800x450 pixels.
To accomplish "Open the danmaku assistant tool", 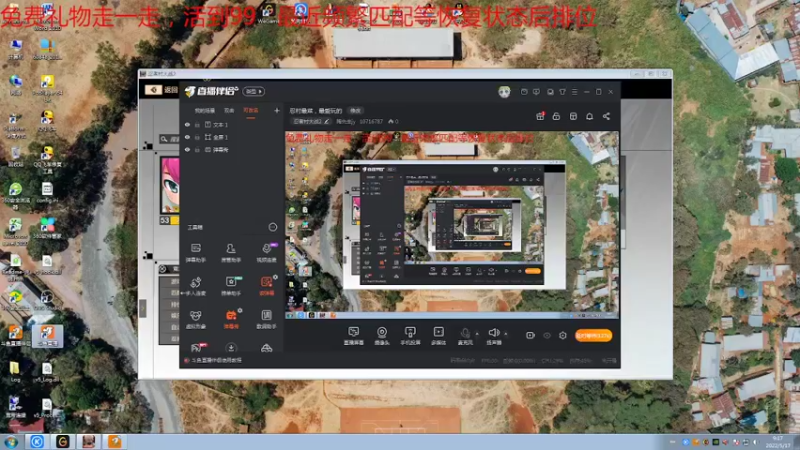I will (195, 252).
